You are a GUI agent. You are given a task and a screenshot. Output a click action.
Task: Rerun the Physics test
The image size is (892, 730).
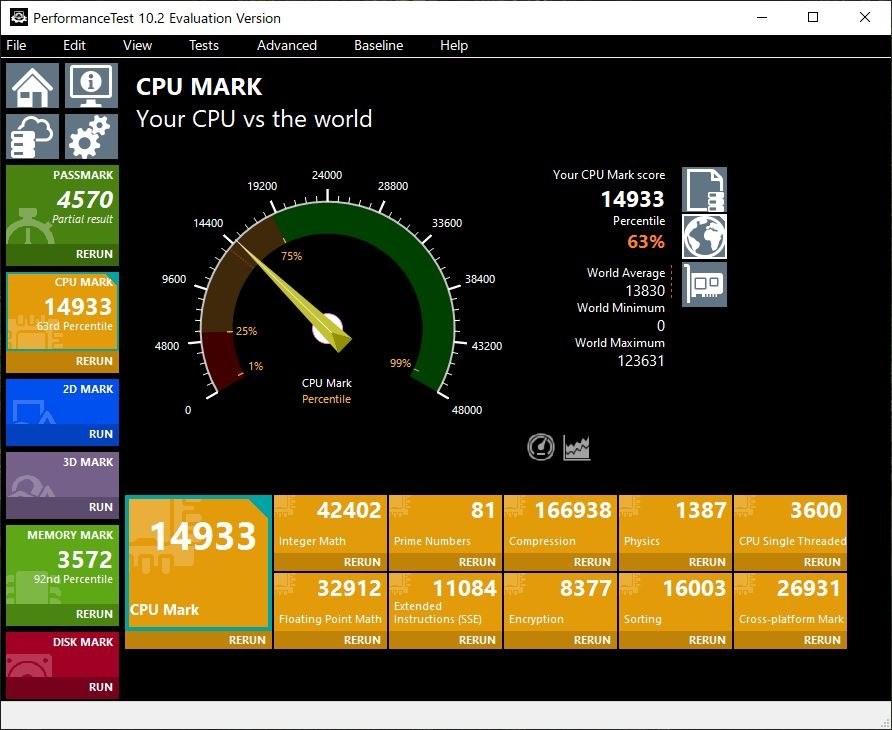[675, 562]
